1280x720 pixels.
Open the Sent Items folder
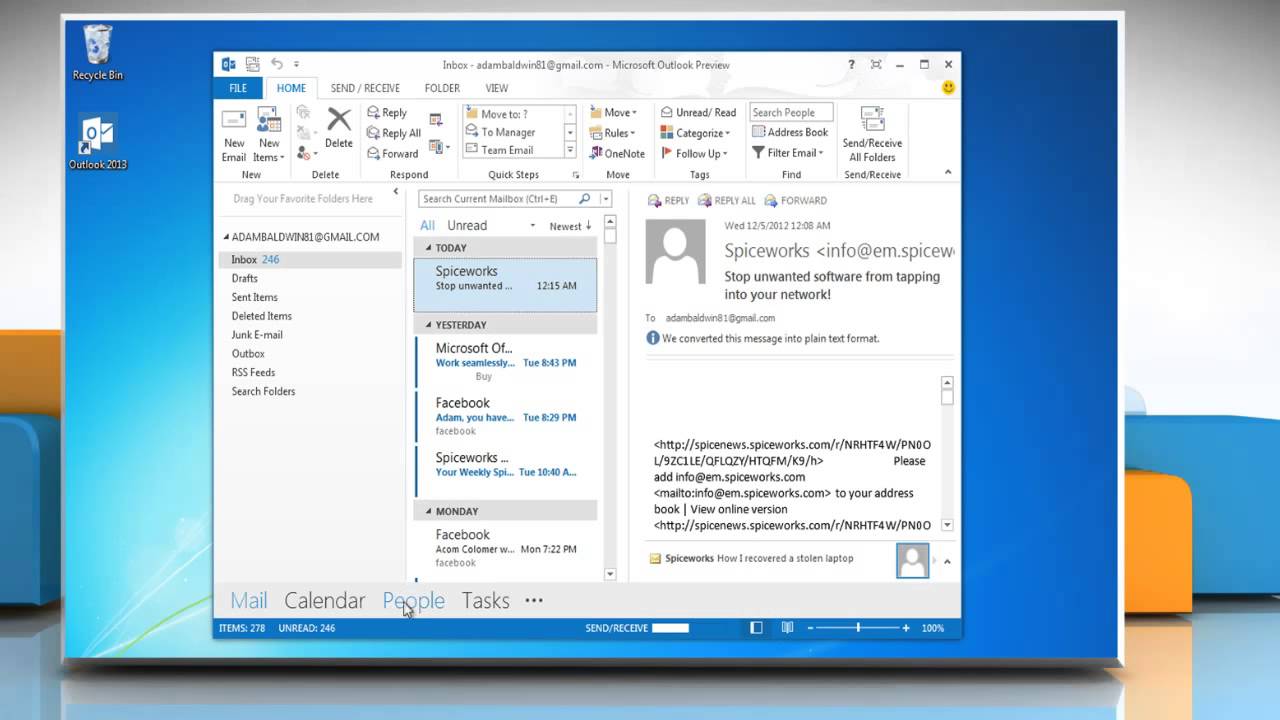[x=255, y=297]
